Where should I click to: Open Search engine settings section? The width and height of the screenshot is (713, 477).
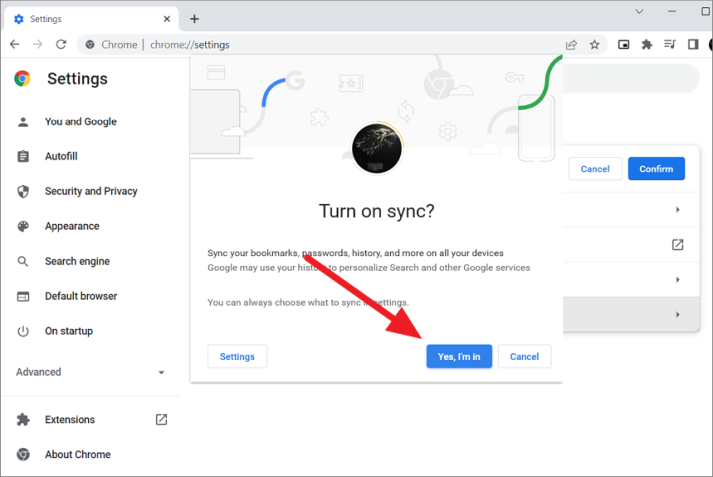point(77,261)
